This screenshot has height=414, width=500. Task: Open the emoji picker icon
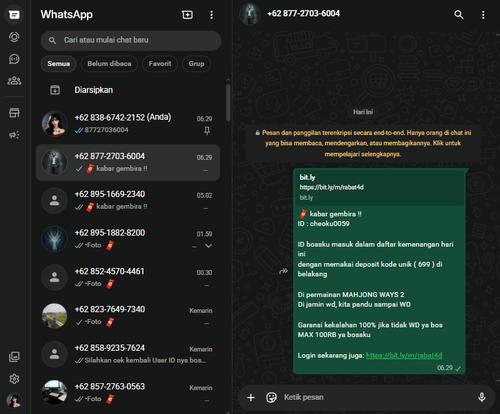pyautogui.click(x=271, y=397)
